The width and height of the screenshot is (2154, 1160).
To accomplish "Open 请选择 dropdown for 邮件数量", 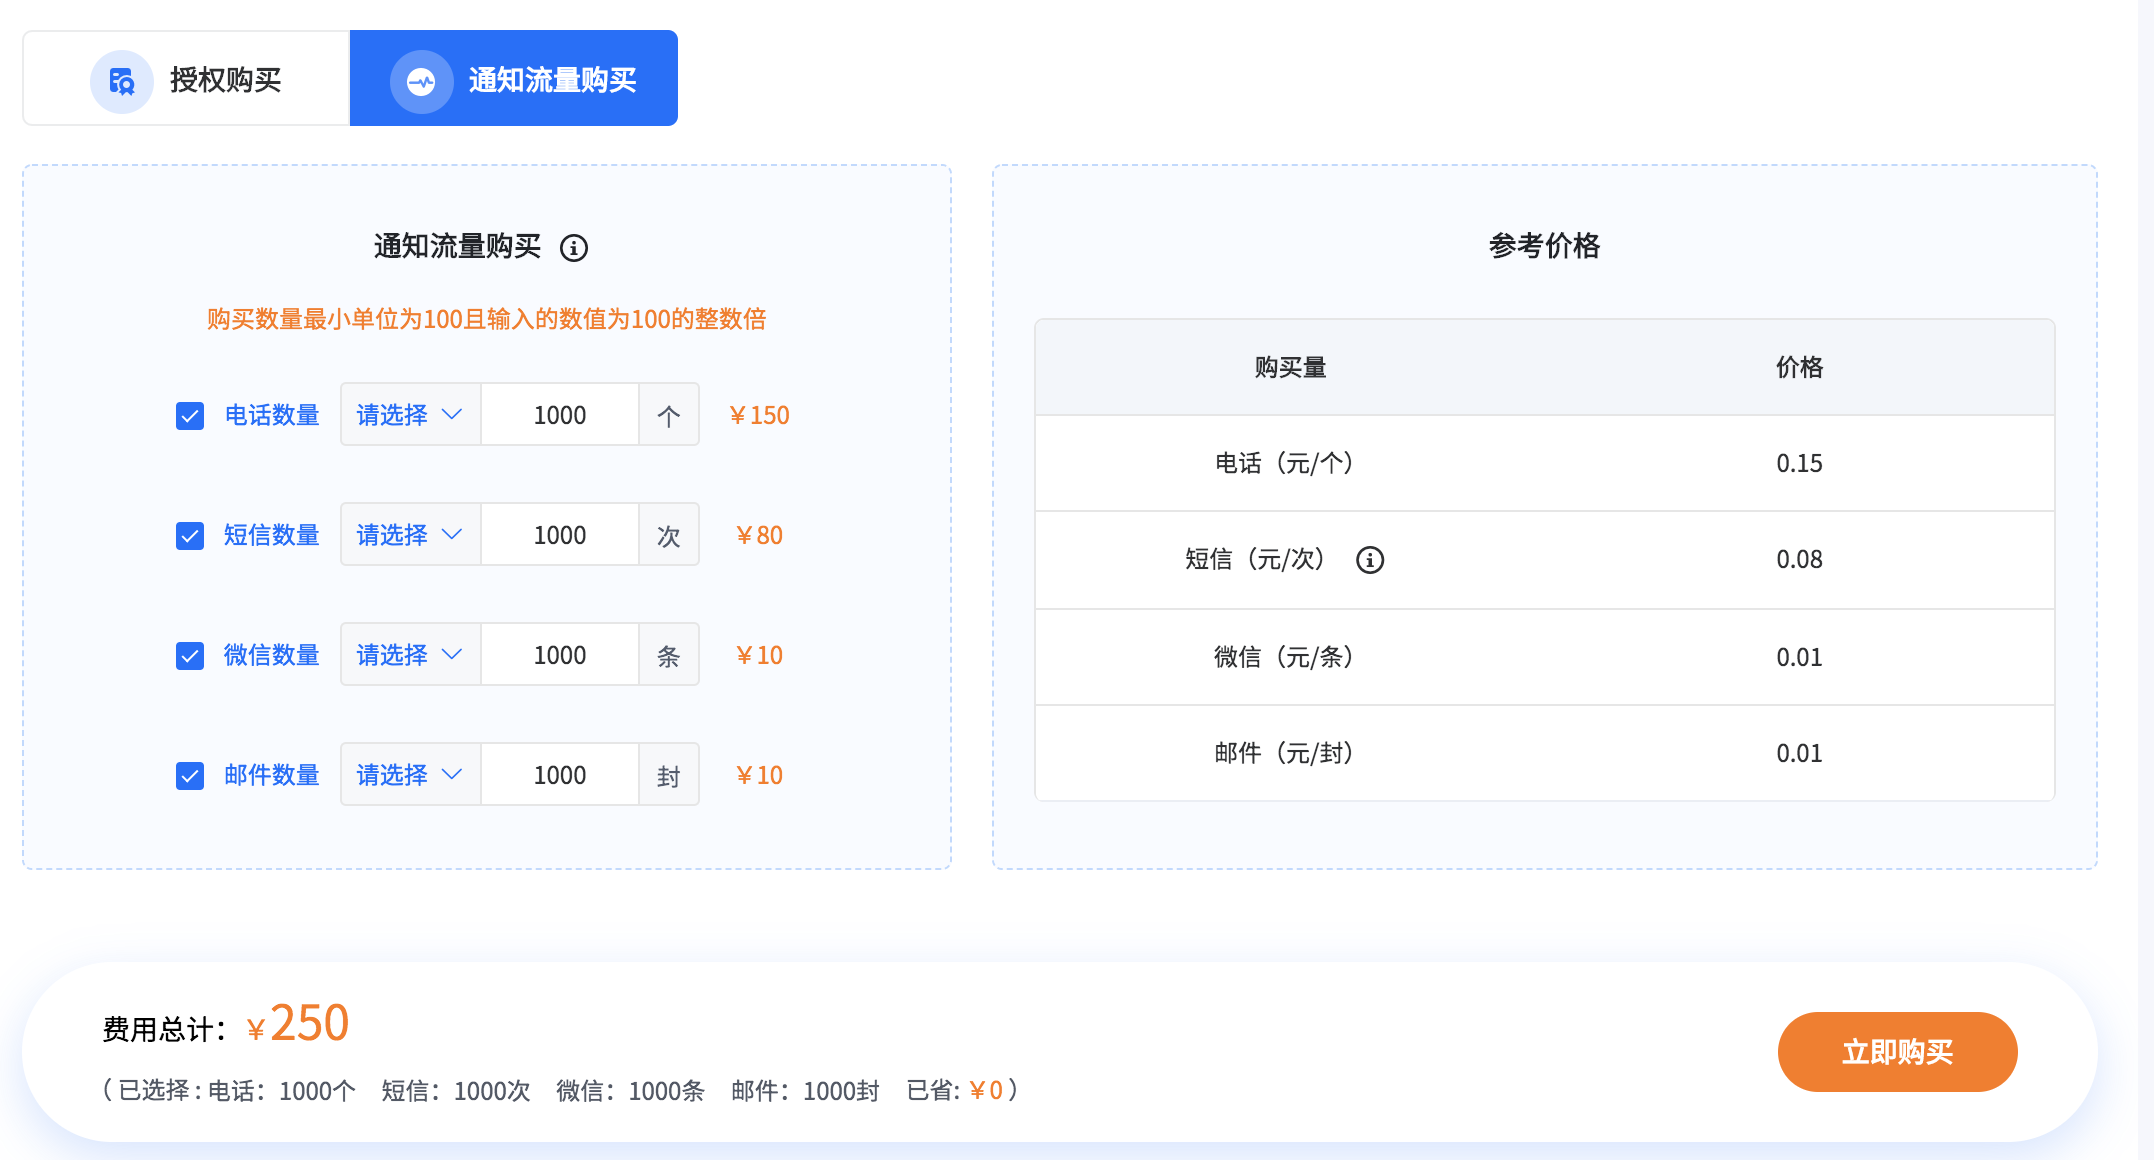I will [x=410, y=775].
